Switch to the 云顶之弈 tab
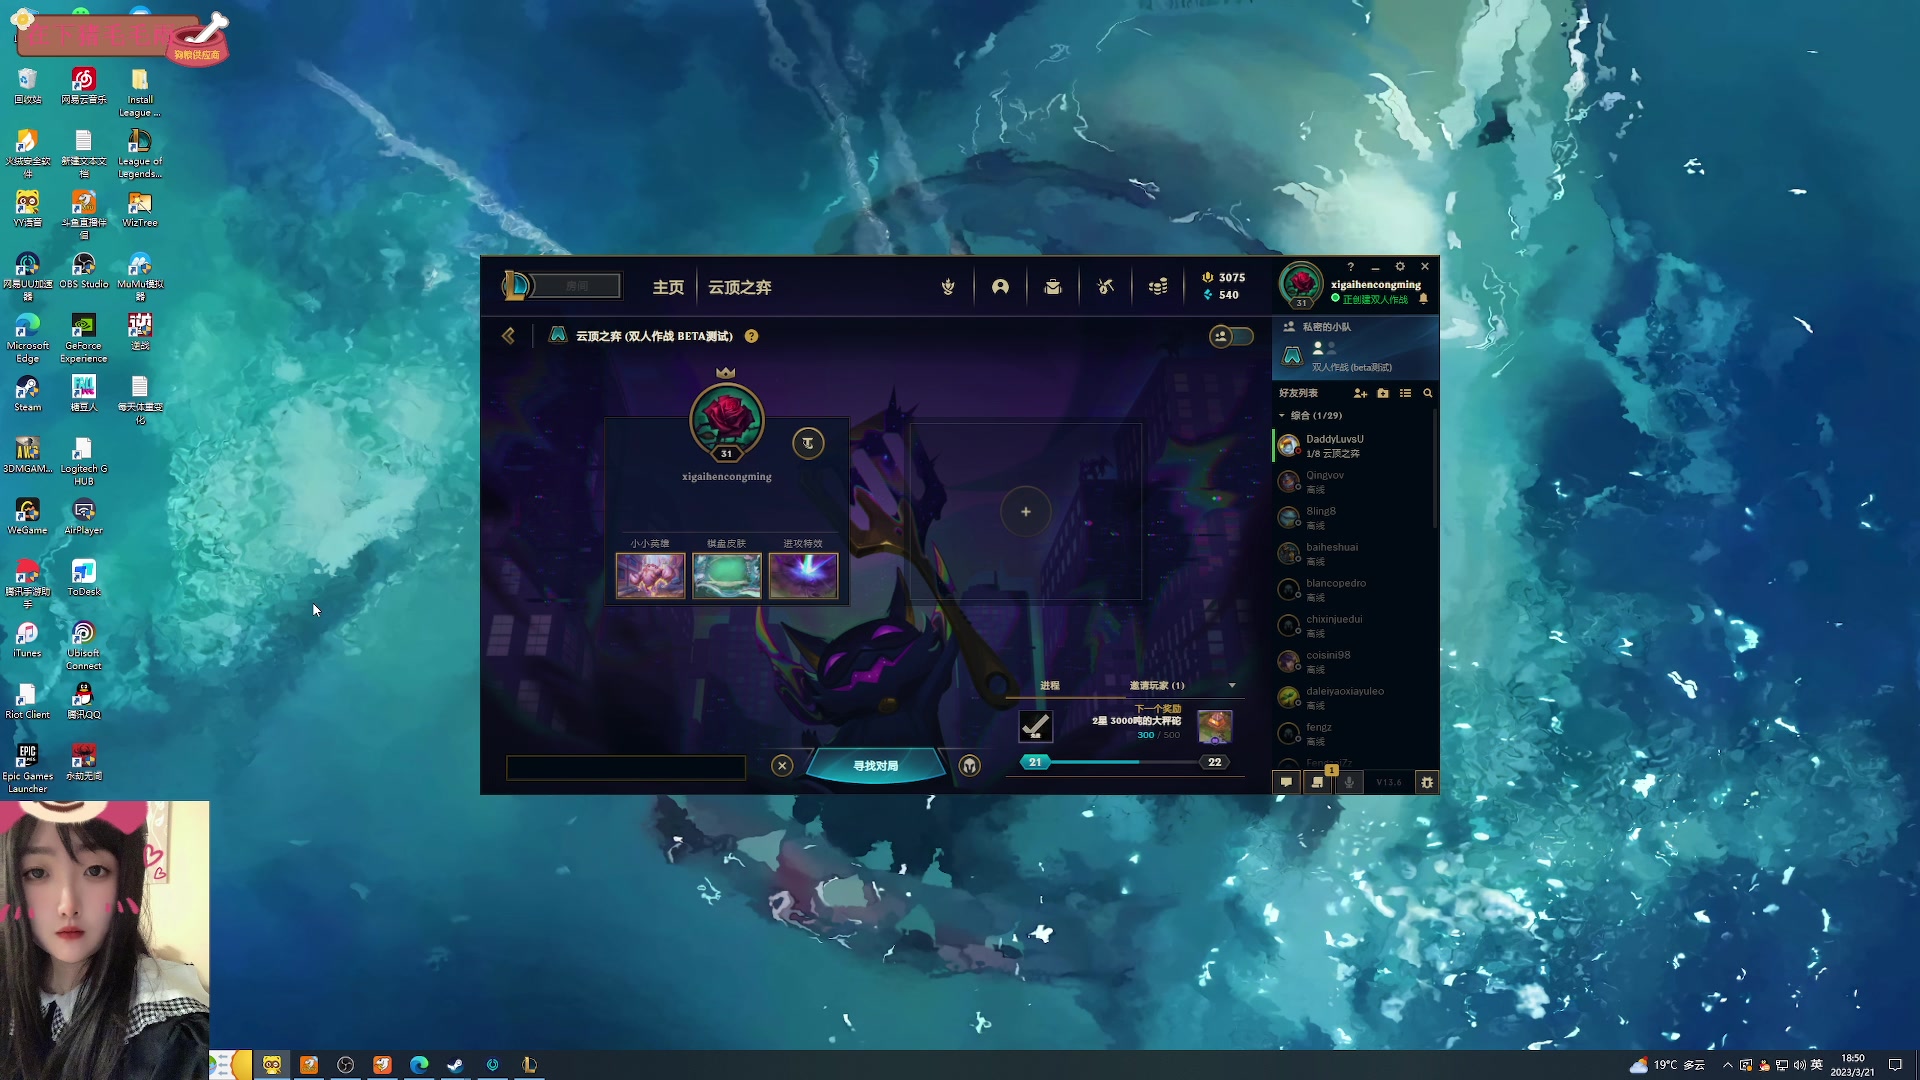Viewport: 1920px width, 1080px height. point(740,287)
